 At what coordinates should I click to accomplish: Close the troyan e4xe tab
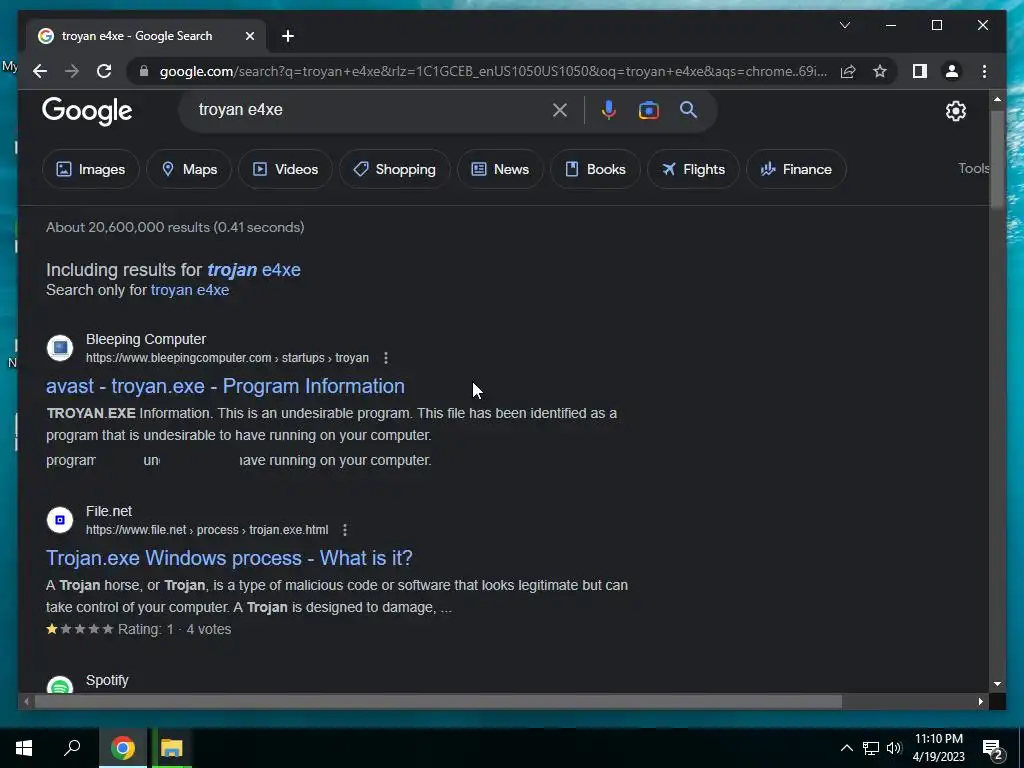tap(249, 36)
